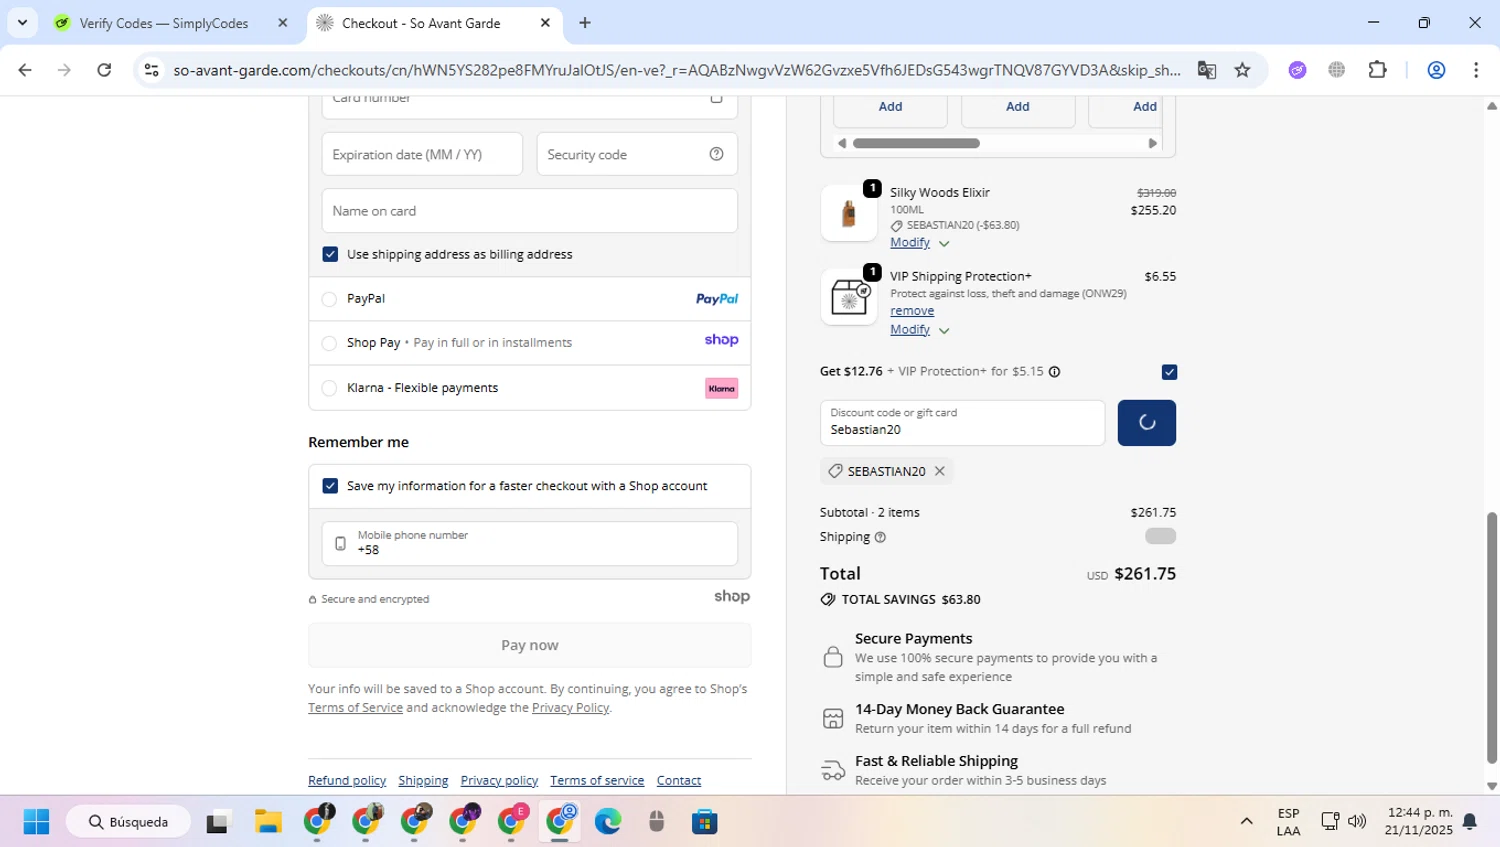The height and width of the screenshot is (847, 1500).
Task: Click the volume speaker tray icon
Action: (1357, 821)
